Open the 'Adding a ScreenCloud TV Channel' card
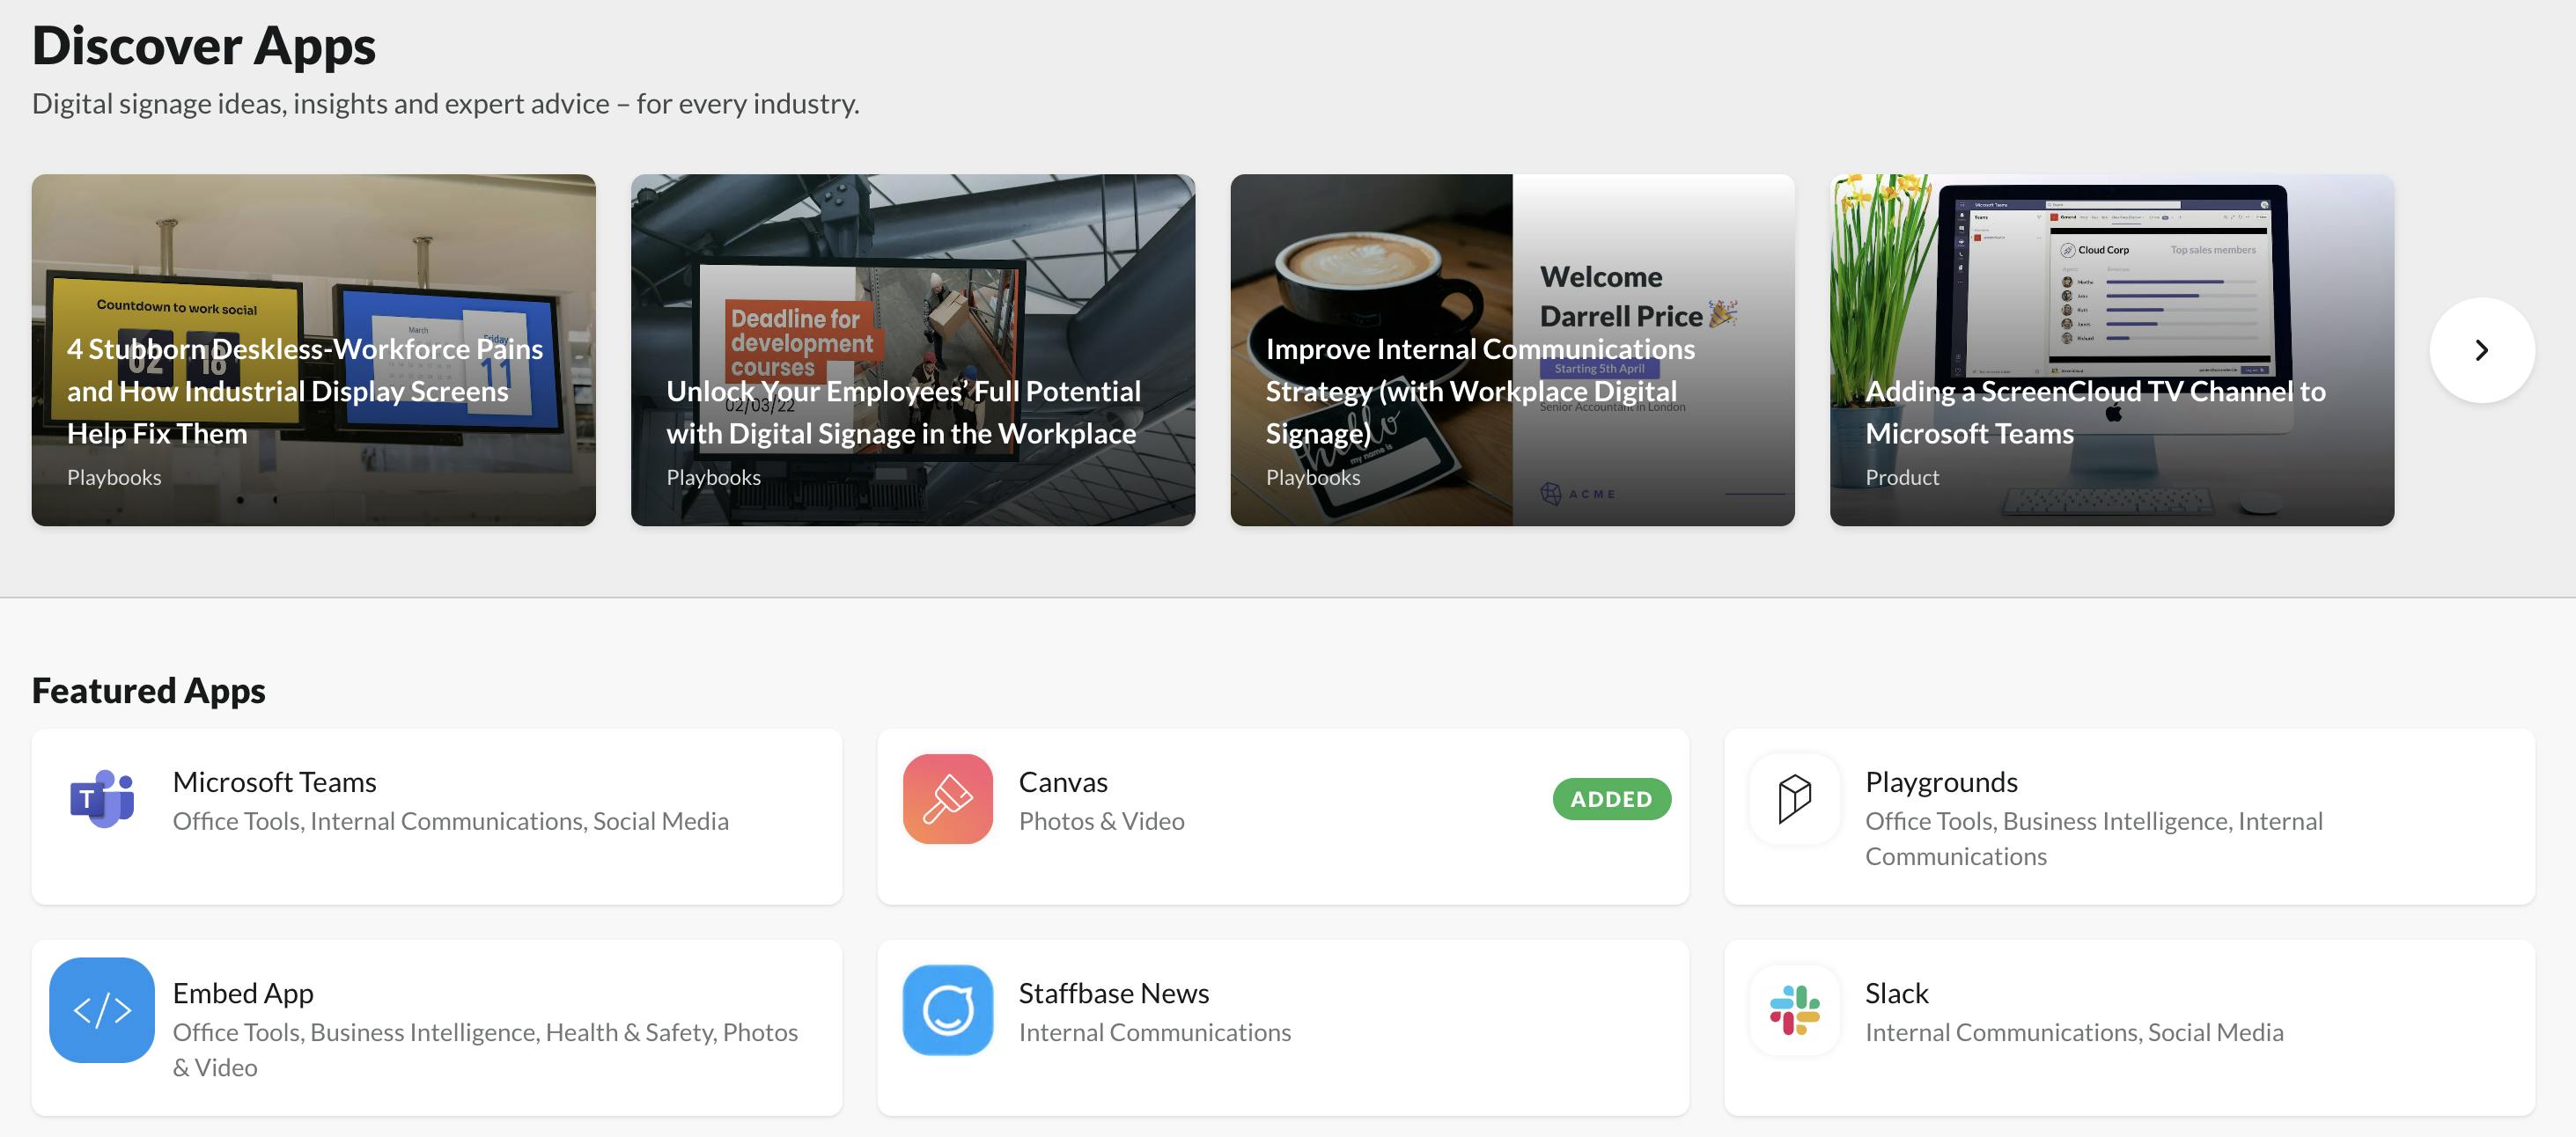This screenshot has height=1137, width=2576. [x=2111, y=350]
